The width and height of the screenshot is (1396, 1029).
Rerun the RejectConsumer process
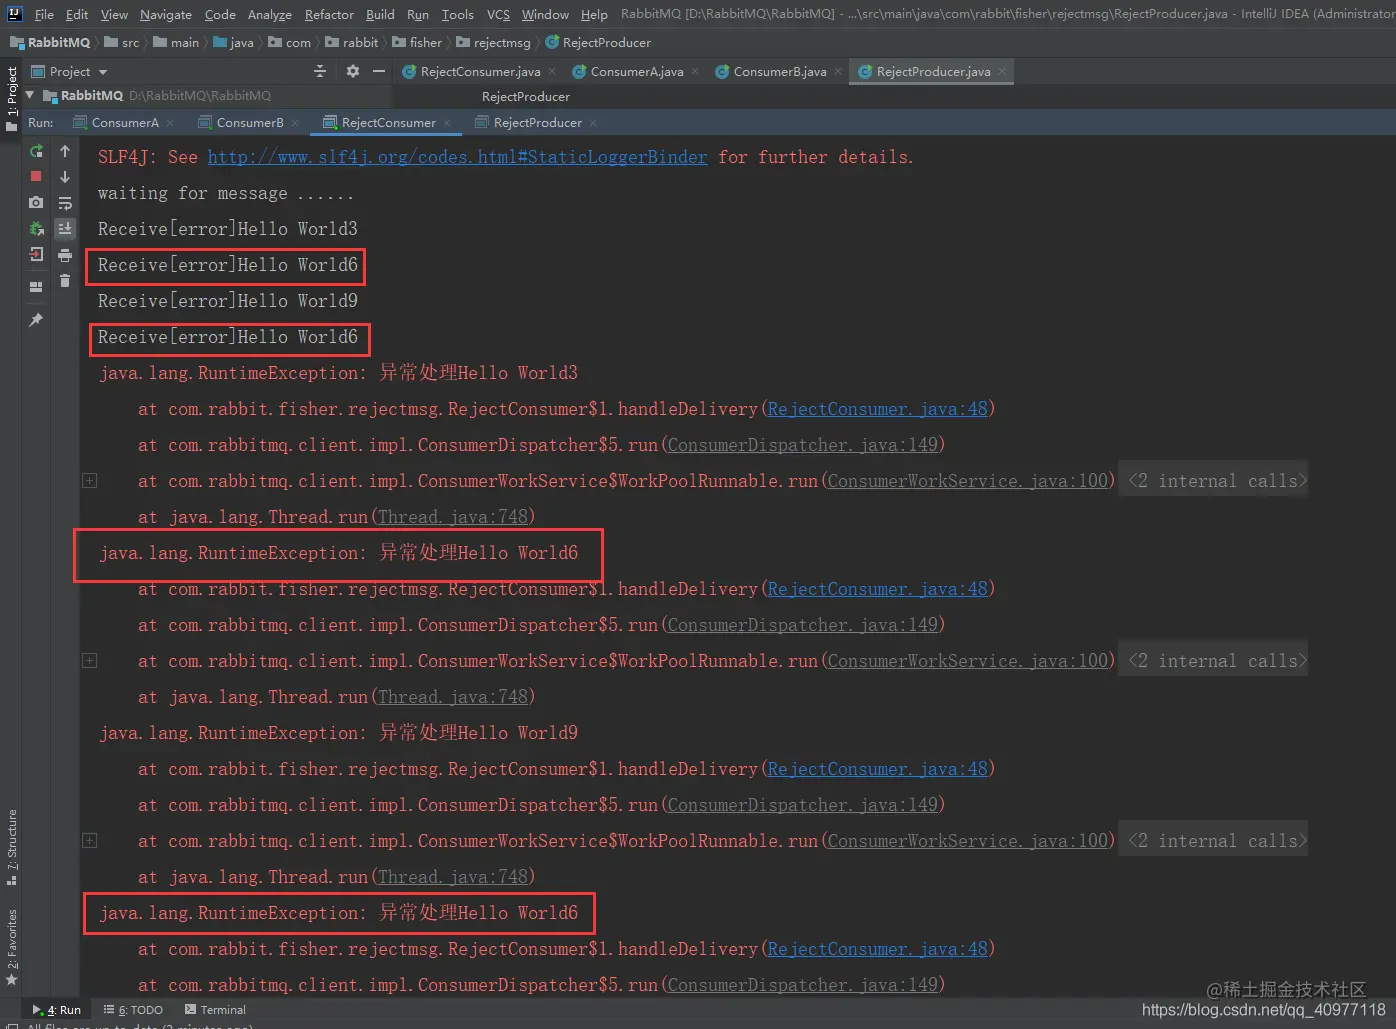click(36, 151)
